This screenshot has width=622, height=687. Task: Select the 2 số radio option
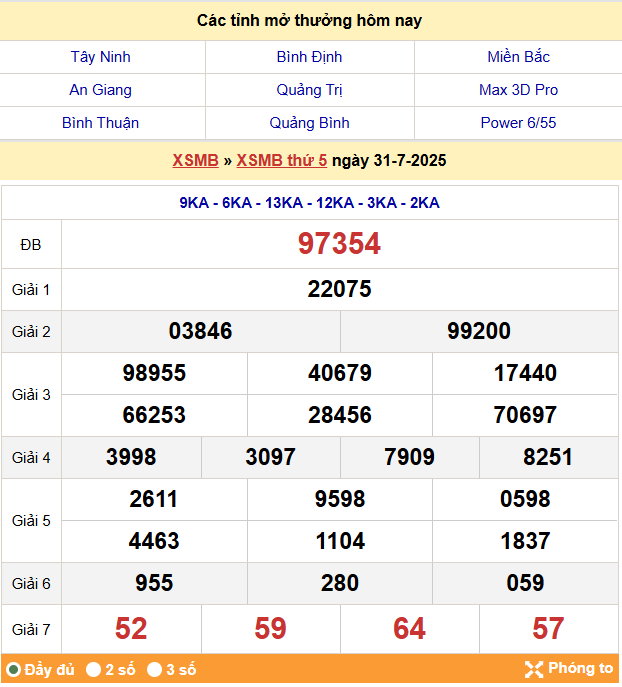point(93,669)
